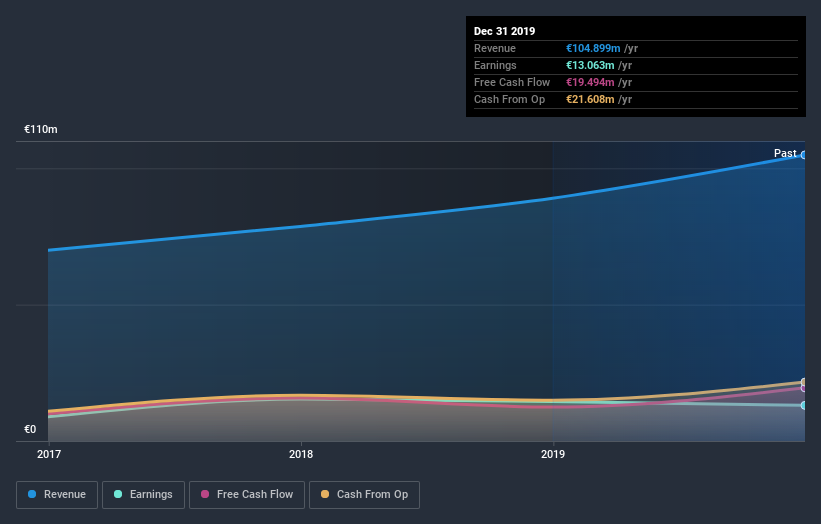Toggle the Cash From Op legend button

(364, 495)
